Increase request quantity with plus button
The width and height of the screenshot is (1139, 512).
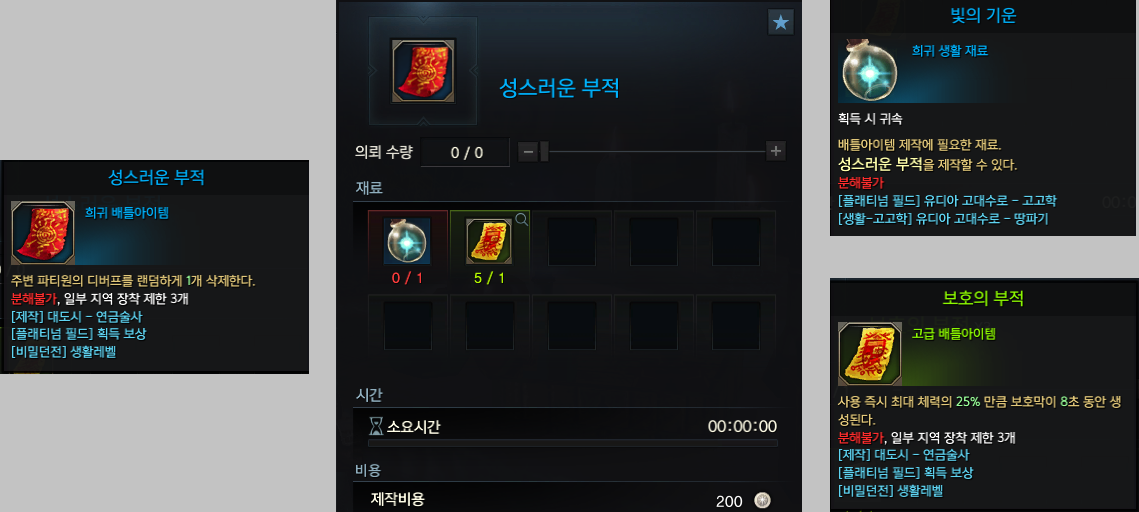point(776,151)
